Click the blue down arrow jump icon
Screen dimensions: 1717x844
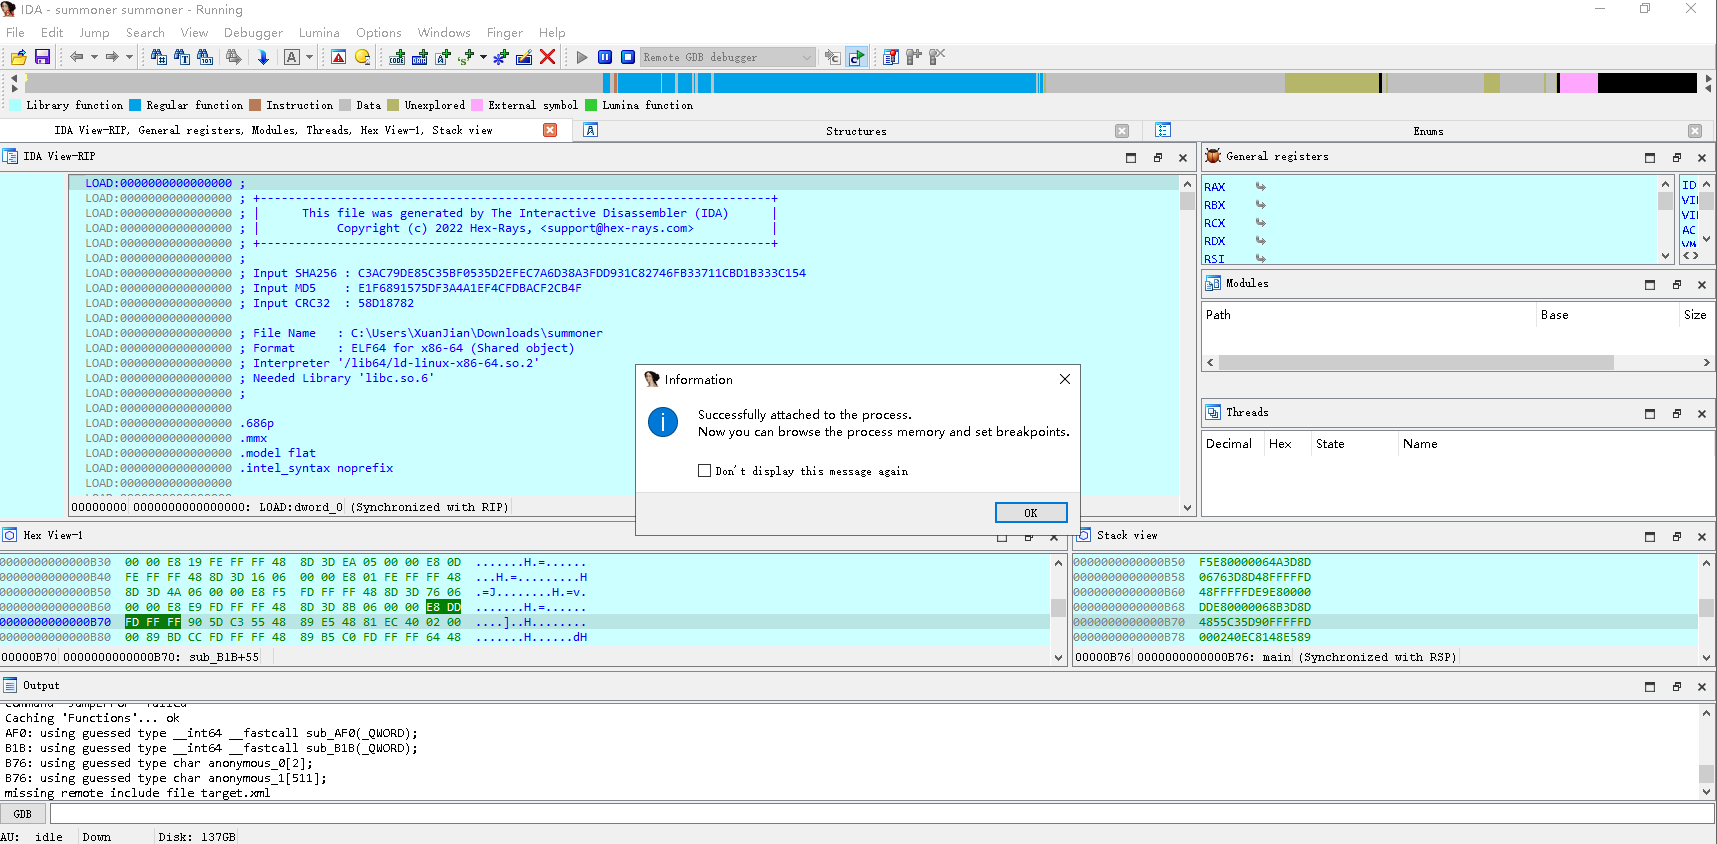click(x=263, y=57)
